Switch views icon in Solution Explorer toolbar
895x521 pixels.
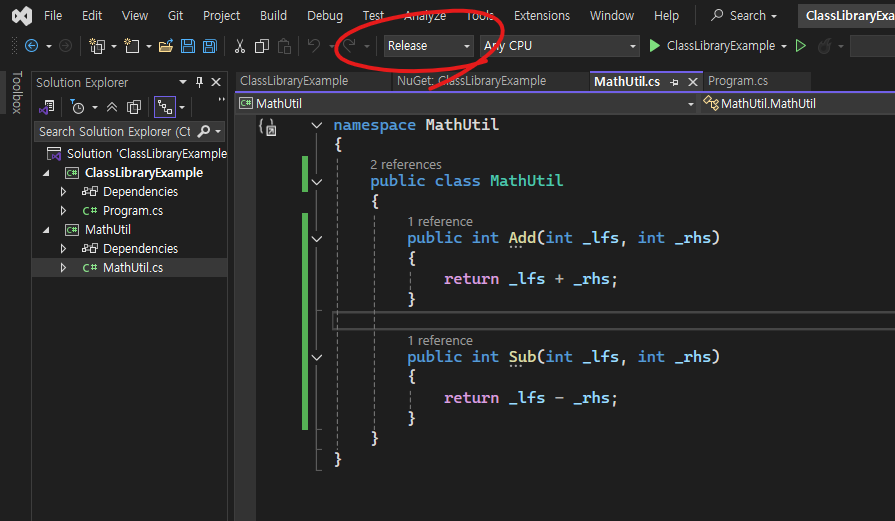click(x=47, y=107)
